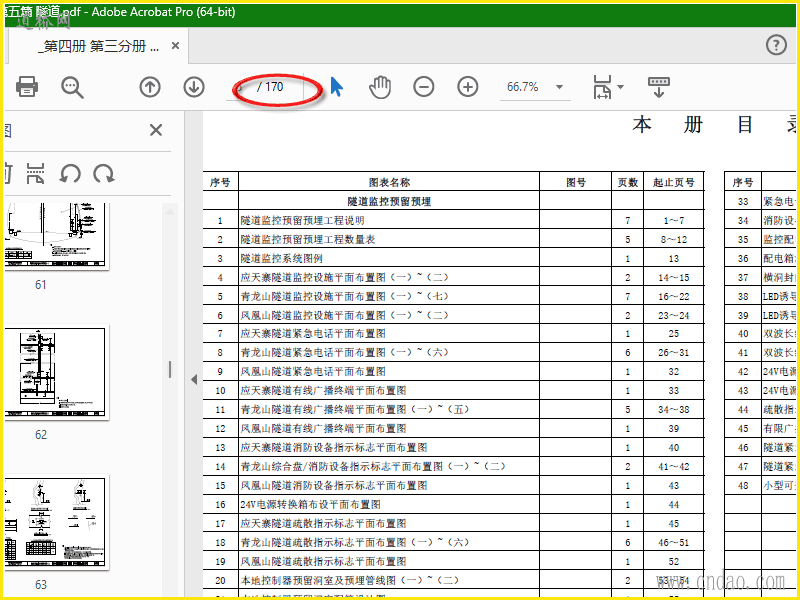Screen dimensions: 800x600
Task: Click page range cell 46~51
Action: tap(673, 542)
